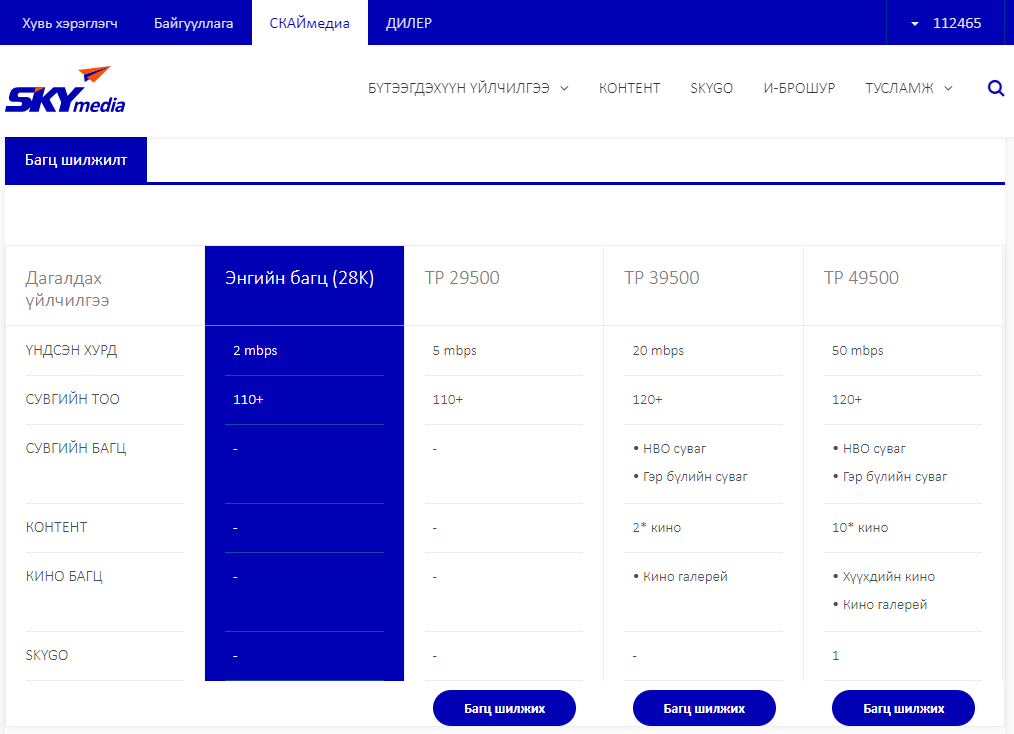The width and height of the screenshot is (1014, 734).
Task: Click the SKYmedia logo
Action: tap(65, 89)
